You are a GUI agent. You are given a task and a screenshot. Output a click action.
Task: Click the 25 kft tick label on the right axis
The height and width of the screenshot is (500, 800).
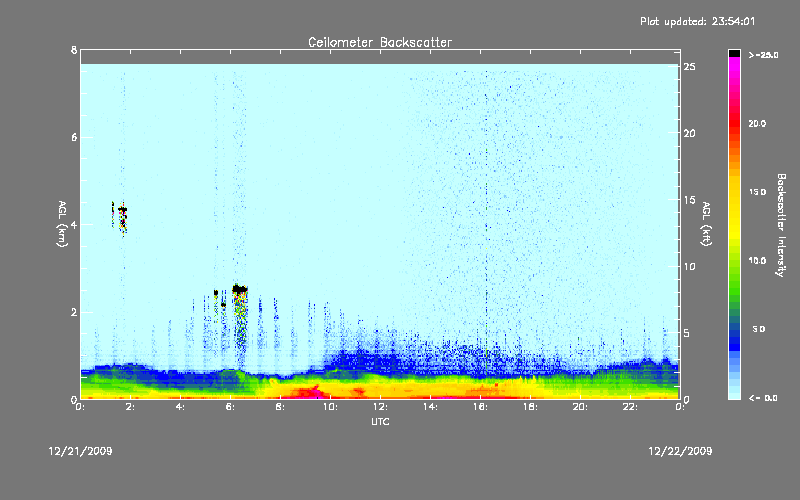tap(690, 67)
